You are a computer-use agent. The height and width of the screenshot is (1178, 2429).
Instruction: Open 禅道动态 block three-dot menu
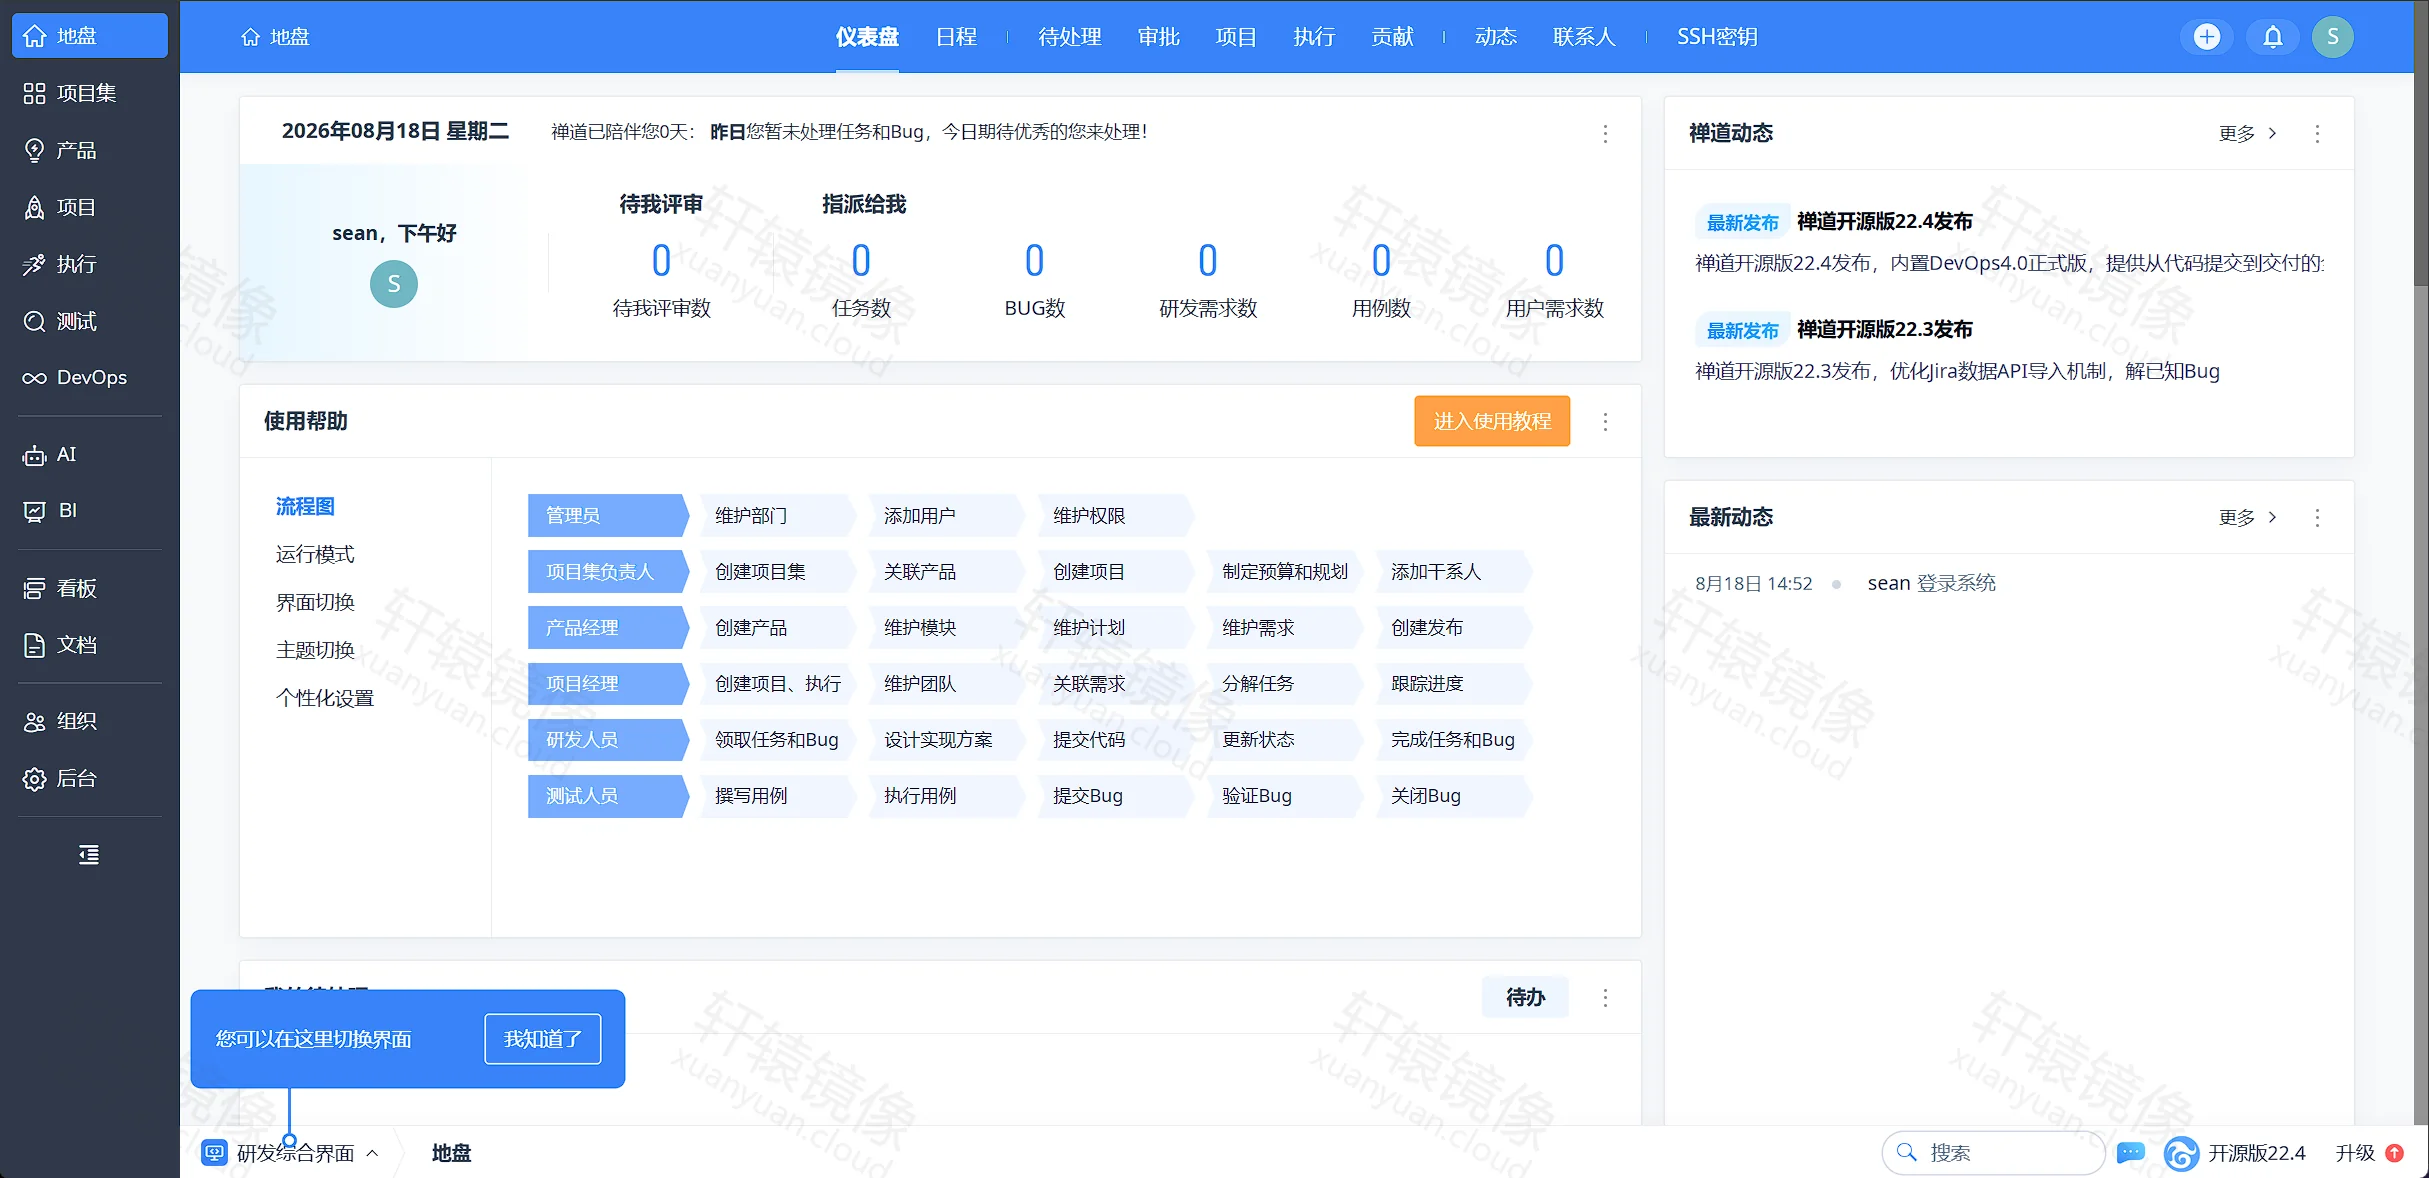2317,133
